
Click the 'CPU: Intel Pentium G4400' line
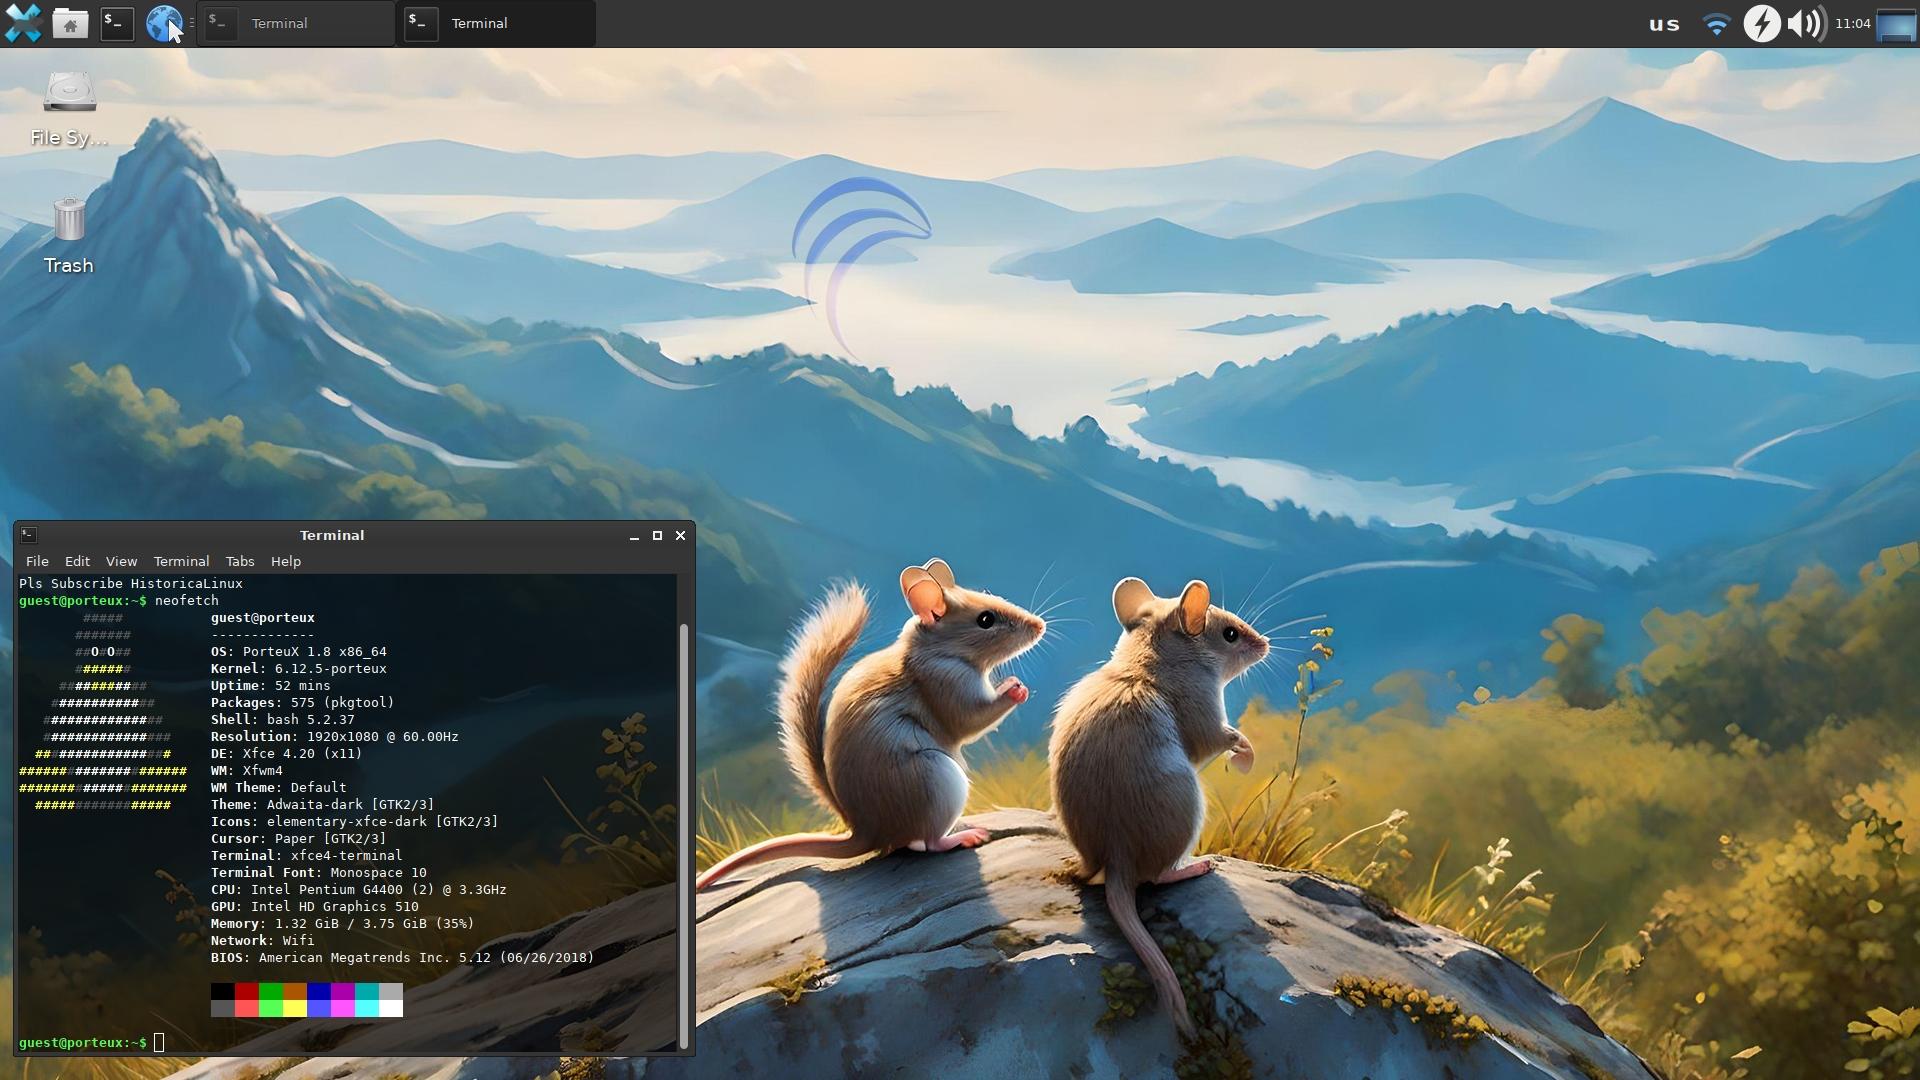[x=358, y=890]
